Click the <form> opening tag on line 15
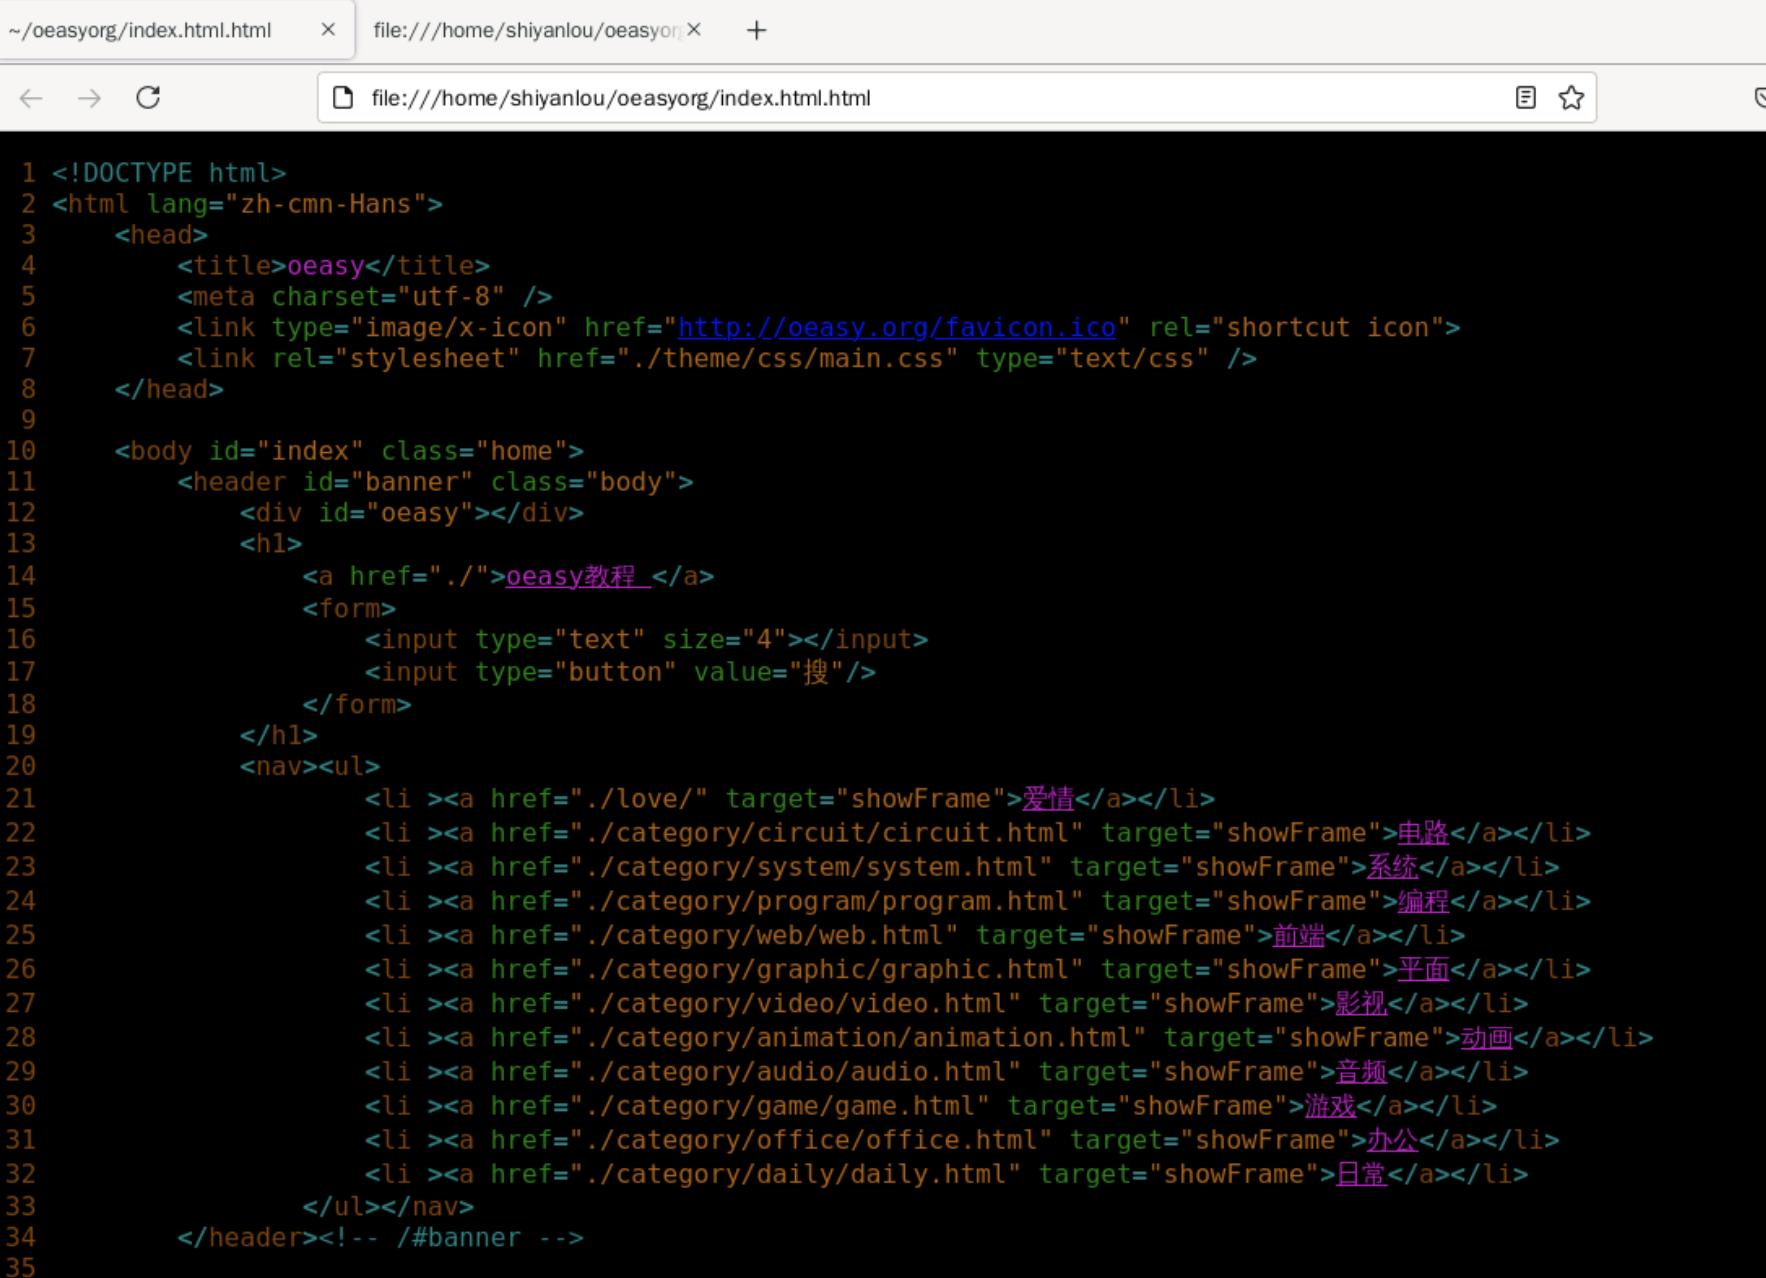 [349, 608]
